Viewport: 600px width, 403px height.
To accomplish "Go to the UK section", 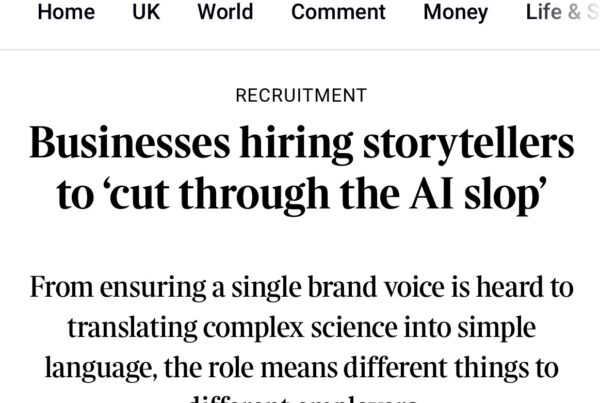I will pyautogui.click(x=146, y=13).
